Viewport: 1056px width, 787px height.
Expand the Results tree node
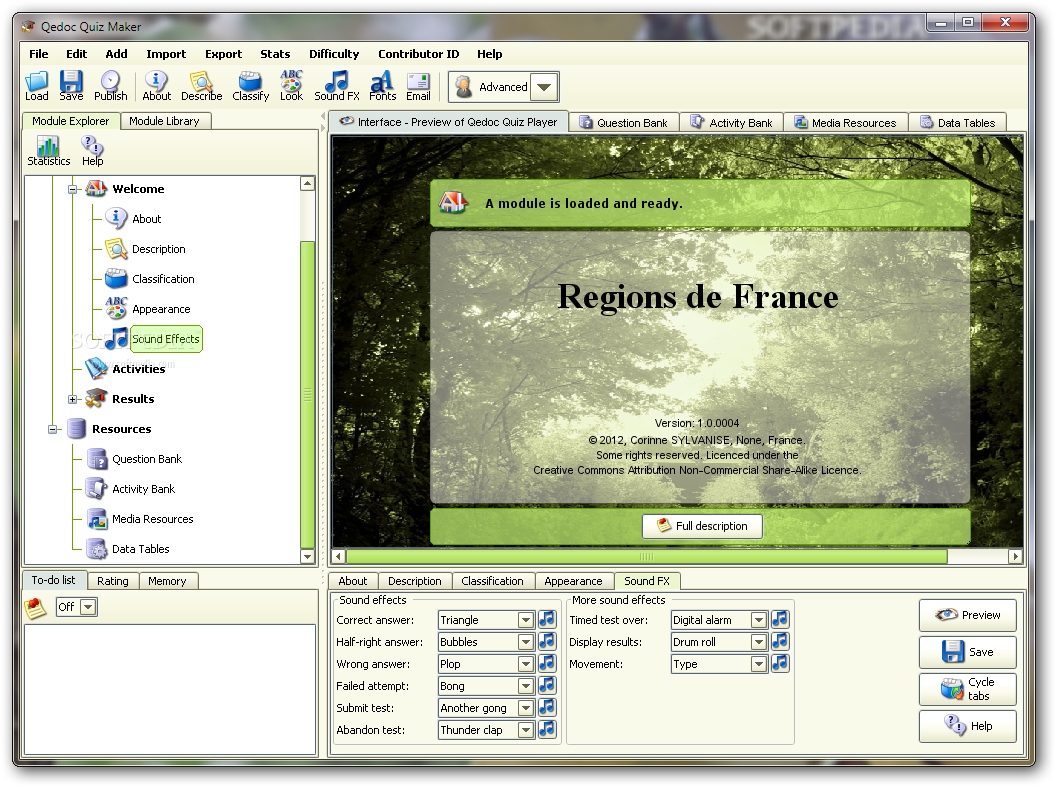tap(73, 399)
